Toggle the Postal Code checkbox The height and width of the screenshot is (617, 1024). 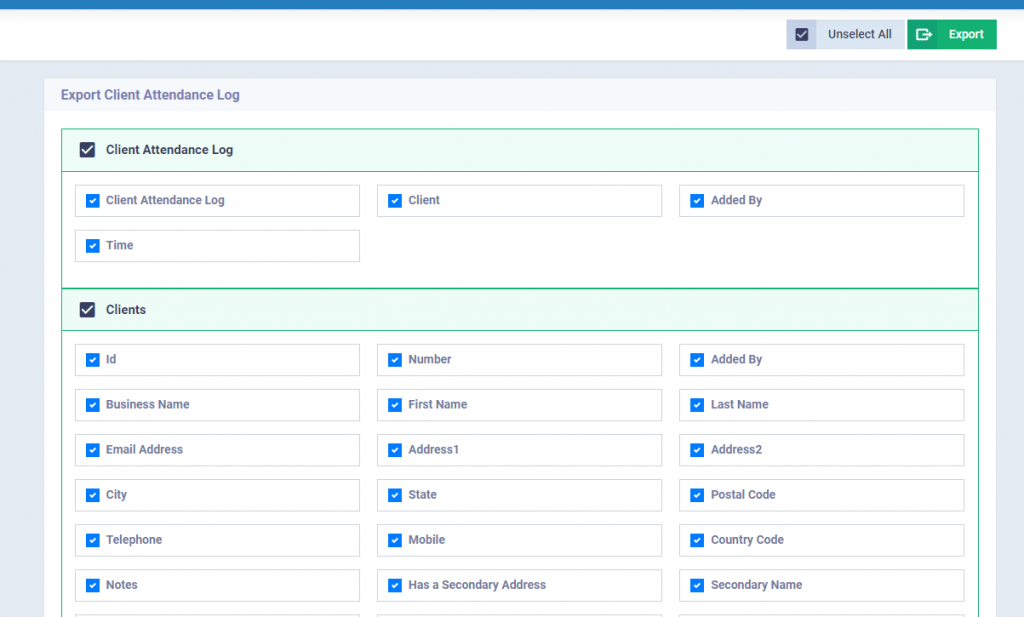click(x=697, y=494)
